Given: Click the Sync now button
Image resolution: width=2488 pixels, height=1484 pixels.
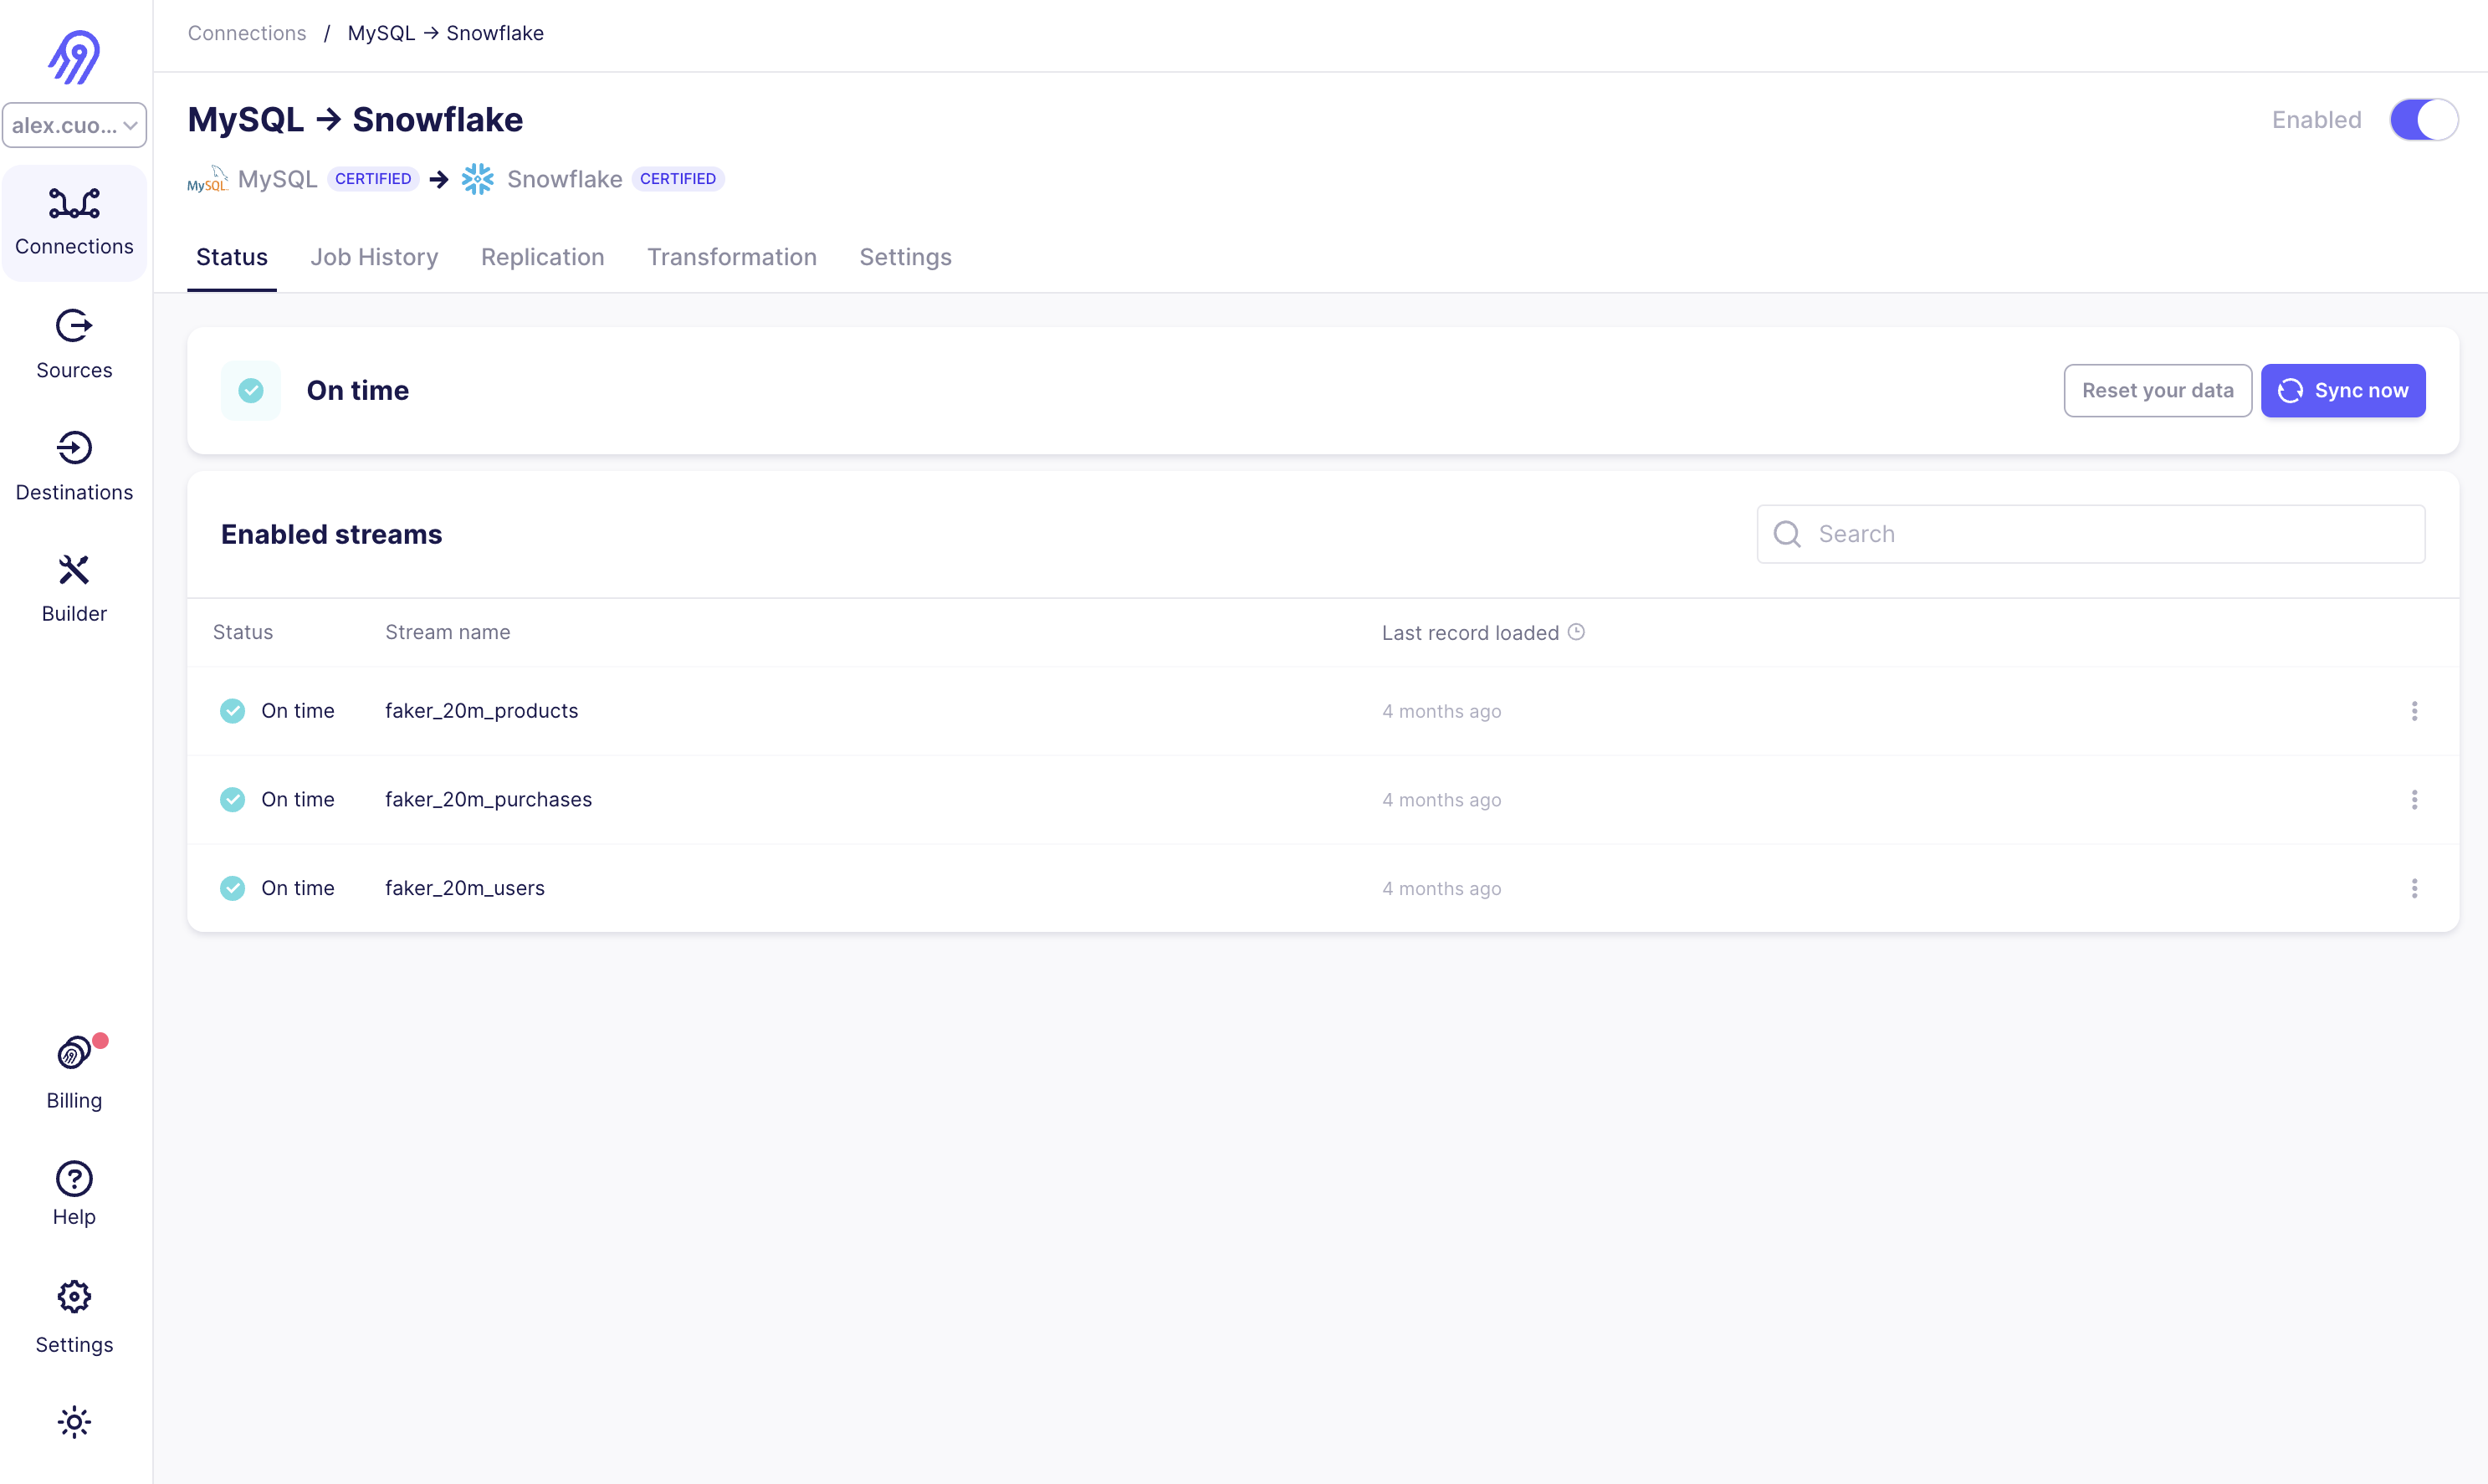Looking at the screenshot, I should coord(2342,390).
